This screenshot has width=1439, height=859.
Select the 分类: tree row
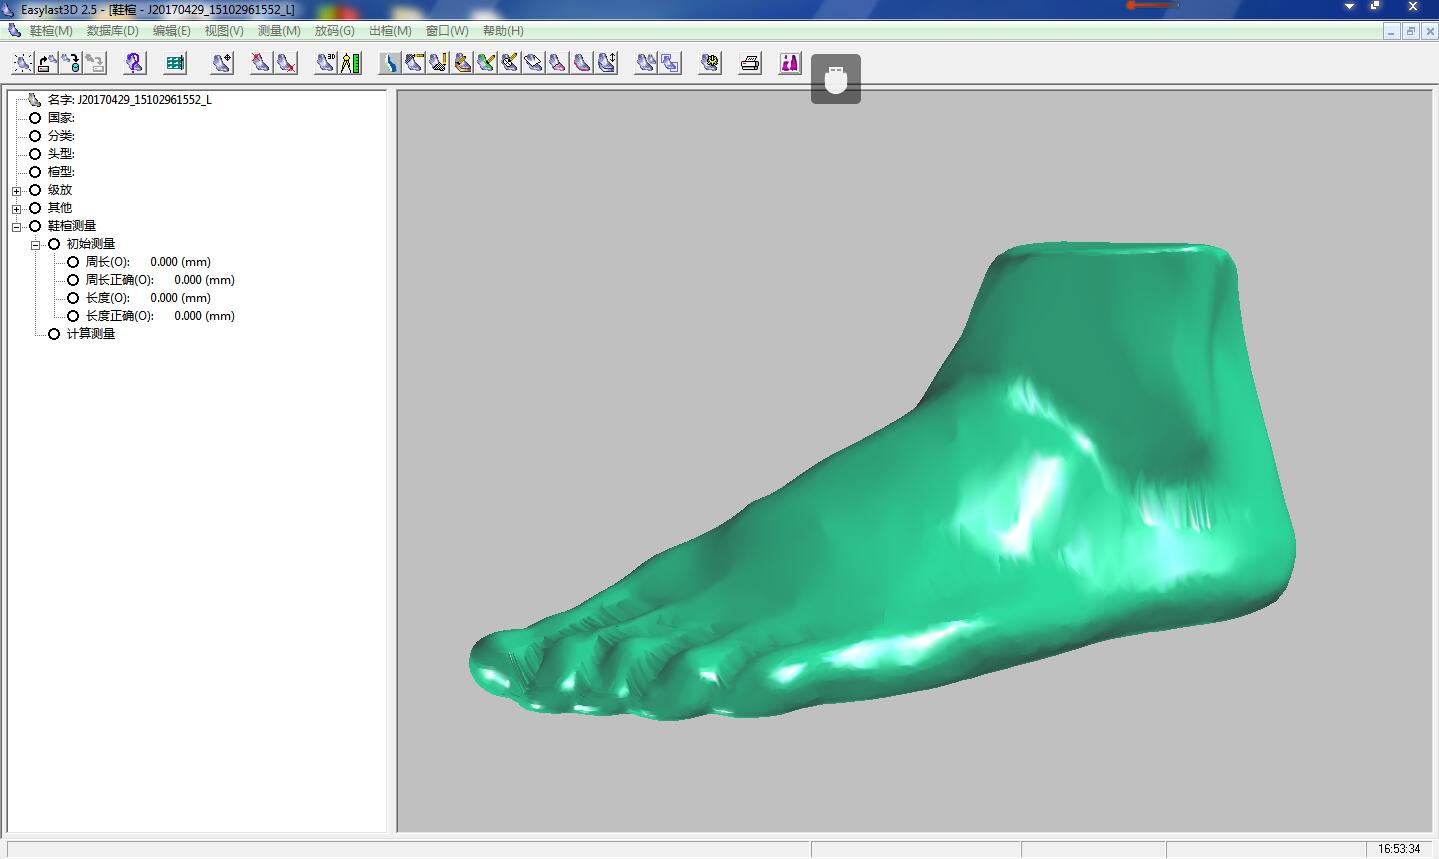coord(61,136)
